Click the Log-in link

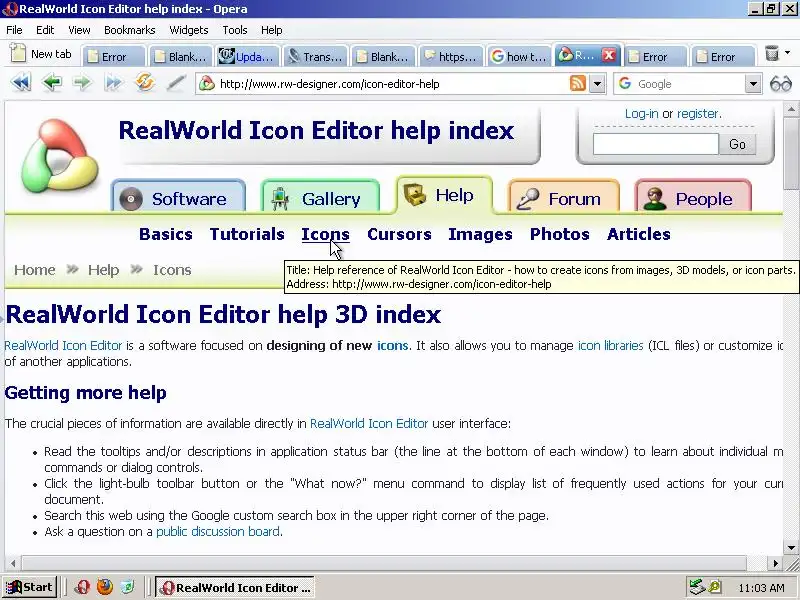(641, 114)
